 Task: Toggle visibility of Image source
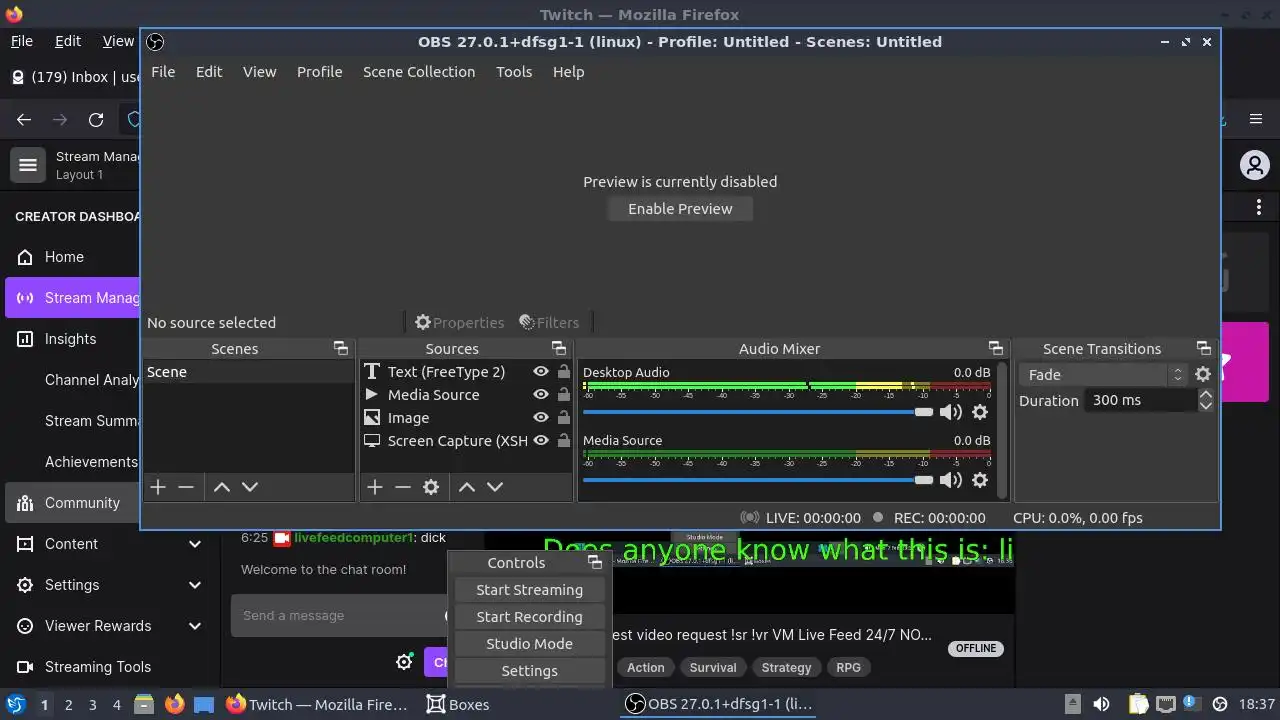point(541,418)
